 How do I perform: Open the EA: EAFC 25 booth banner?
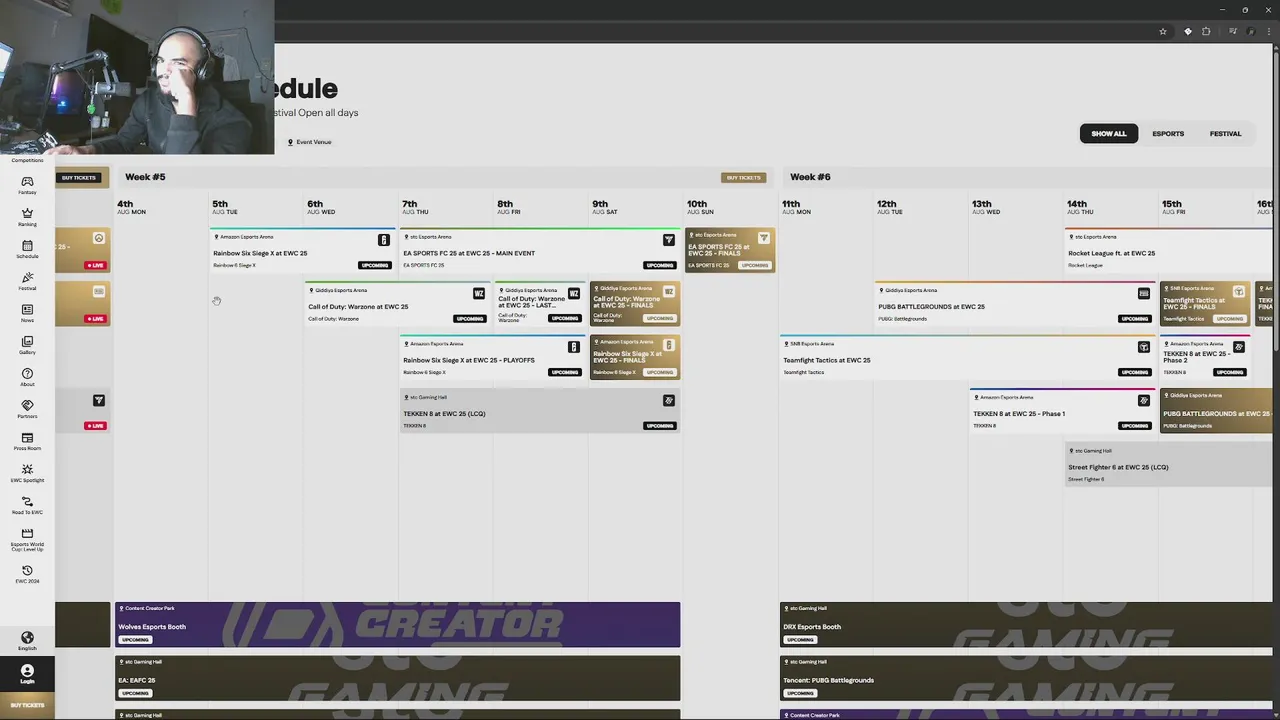pos(397,678)
